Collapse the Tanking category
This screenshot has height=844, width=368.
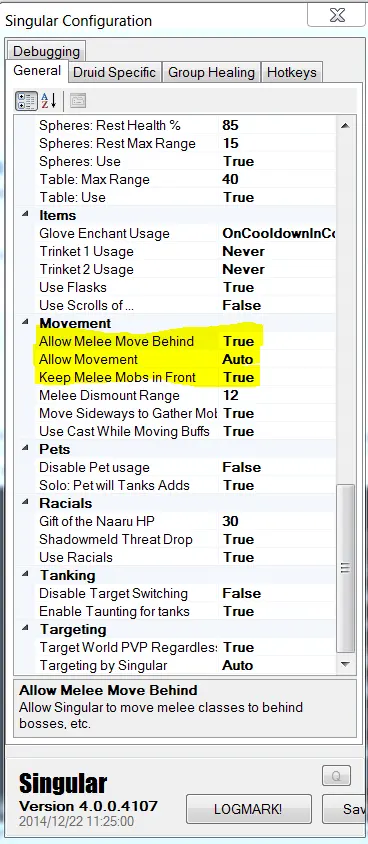pos(25,575)
